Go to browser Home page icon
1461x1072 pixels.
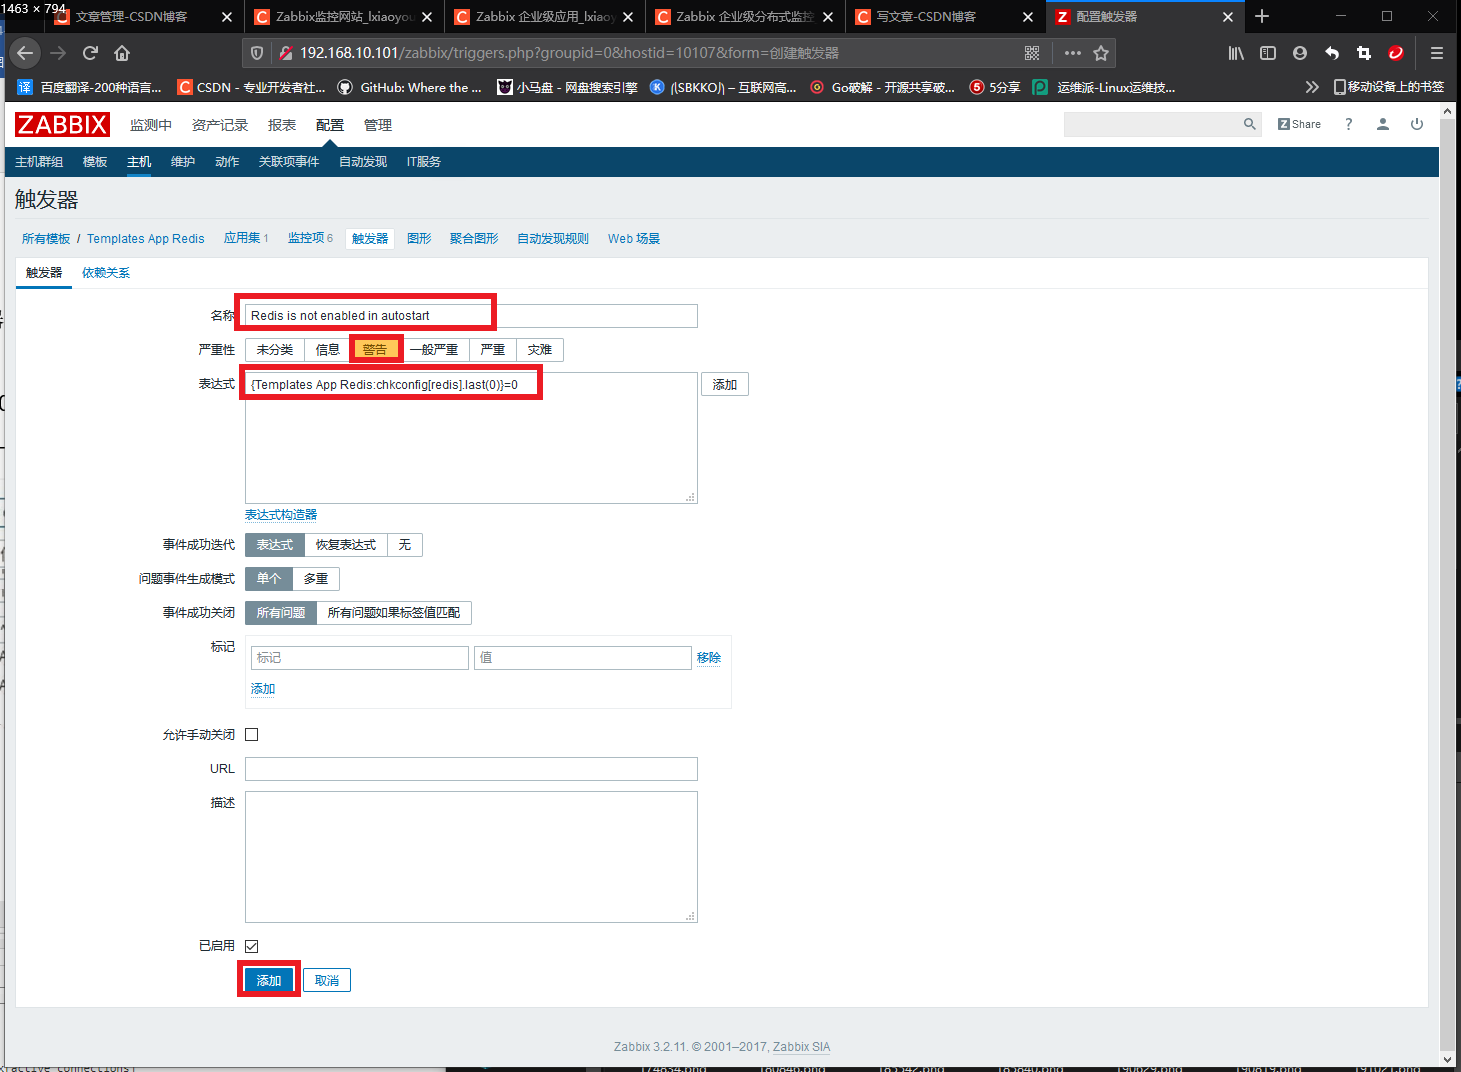pyautogui.click(x=122, y=53)
